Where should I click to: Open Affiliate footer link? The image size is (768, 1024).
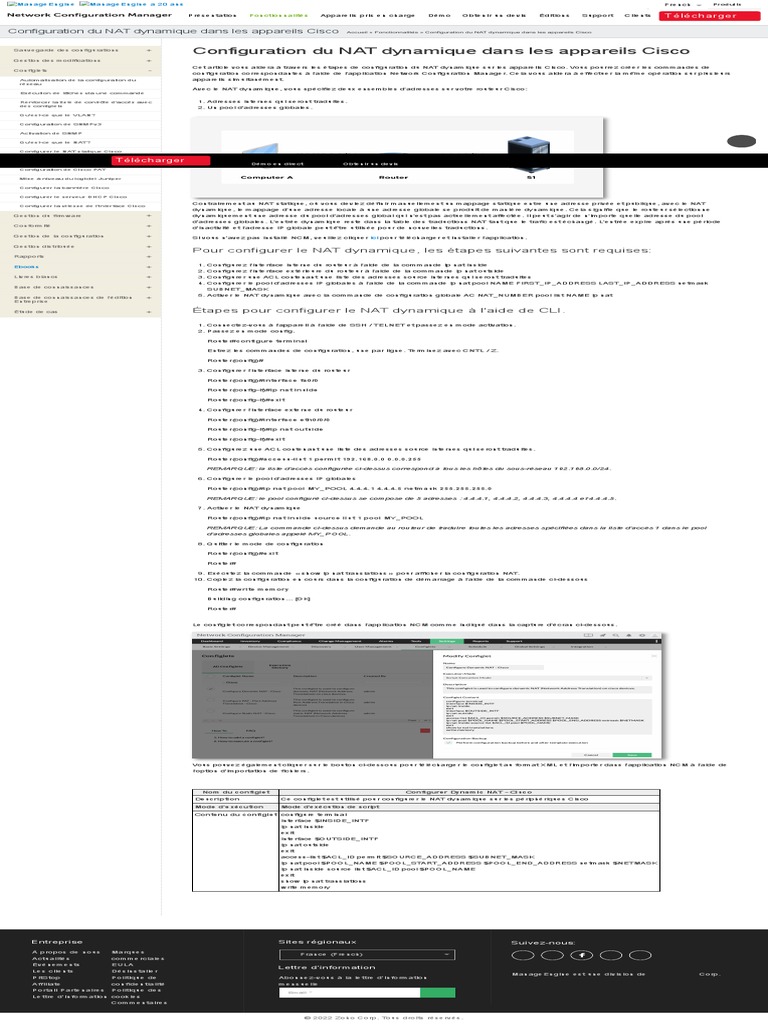point(46,984)
